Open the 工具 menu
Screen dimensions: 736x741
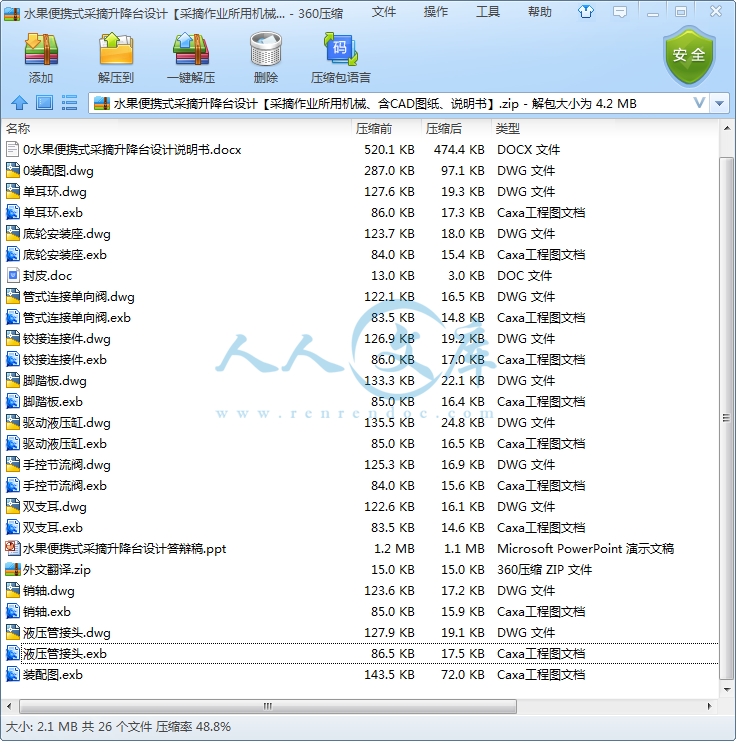487,12
